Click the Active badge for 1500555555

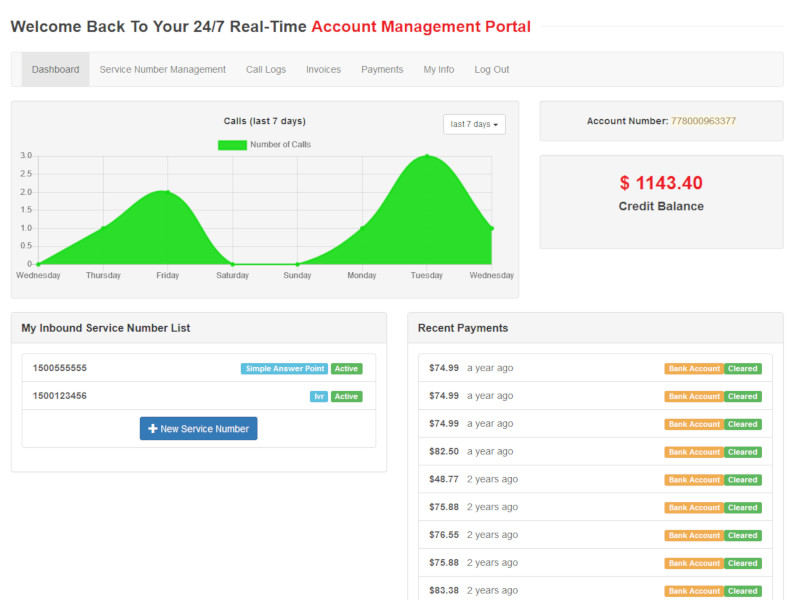pos(346,369)
